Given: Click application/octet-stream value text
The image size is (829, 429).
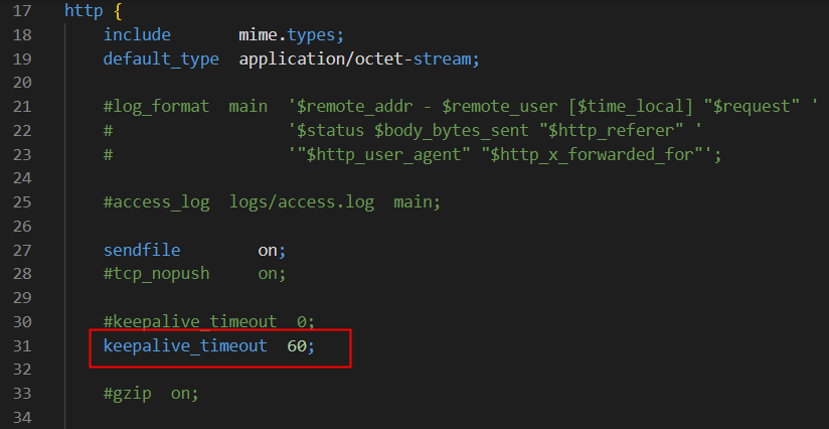Looking at the screenshot, I should (359, 59).
